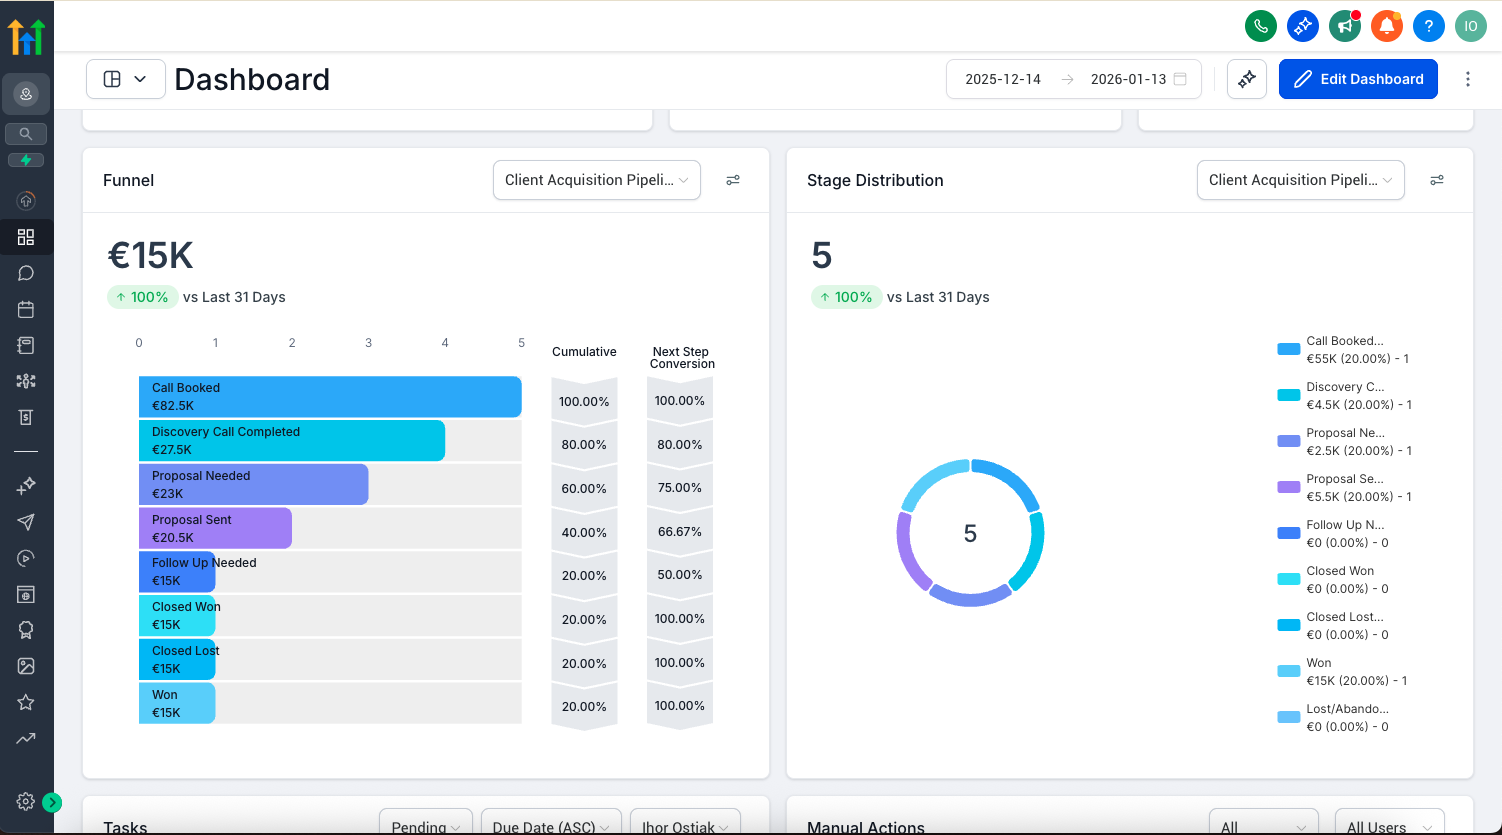Click the start date 2025-12-14 field
The width and height of the screenshot is (1502, 835).
(x=1003, y=79)
